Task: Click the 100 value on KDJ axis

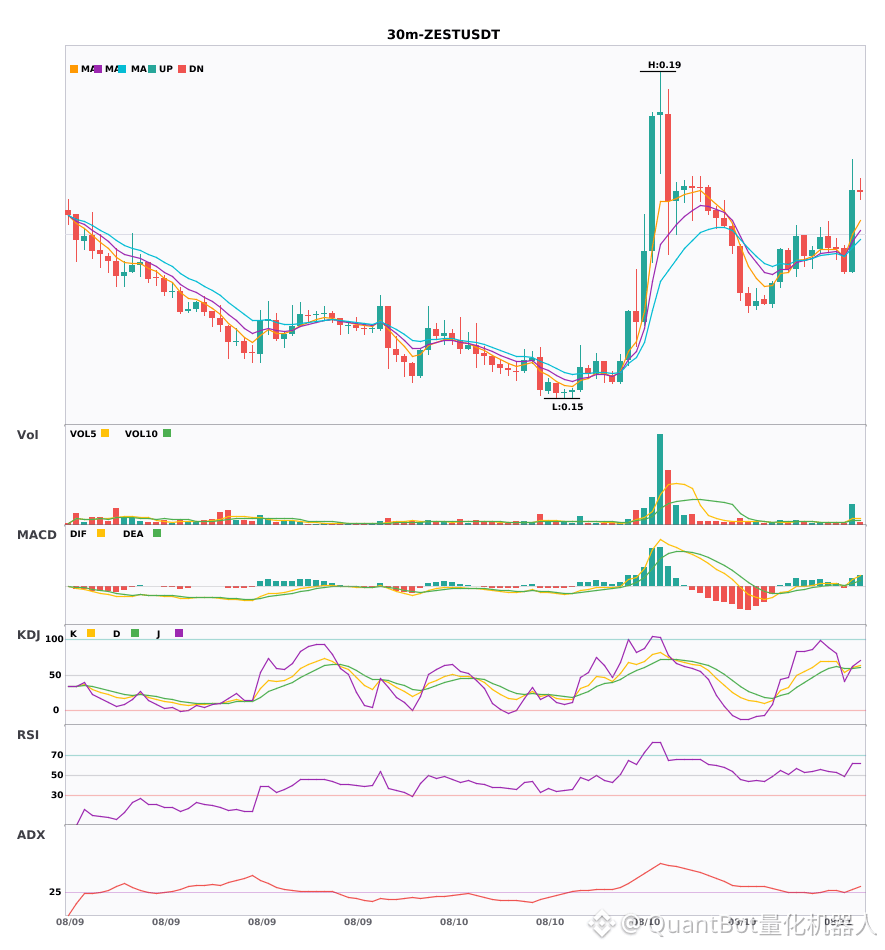Action: [x=54, y=639]
